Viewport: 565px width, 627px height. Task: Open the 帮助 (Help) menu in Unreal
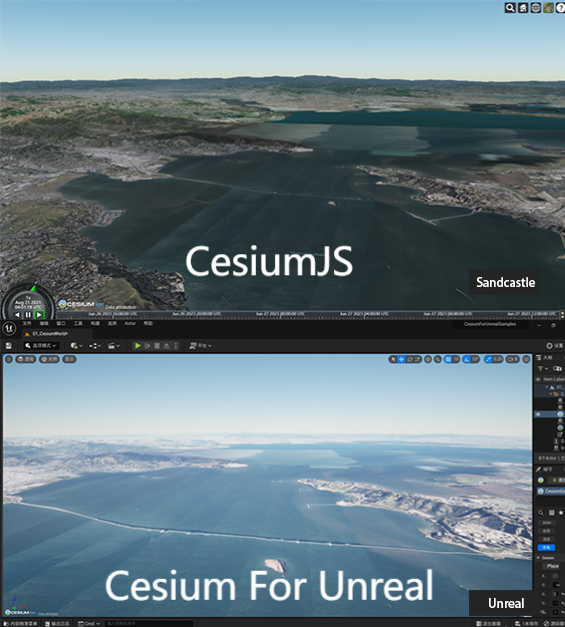(x=148, y=323)
